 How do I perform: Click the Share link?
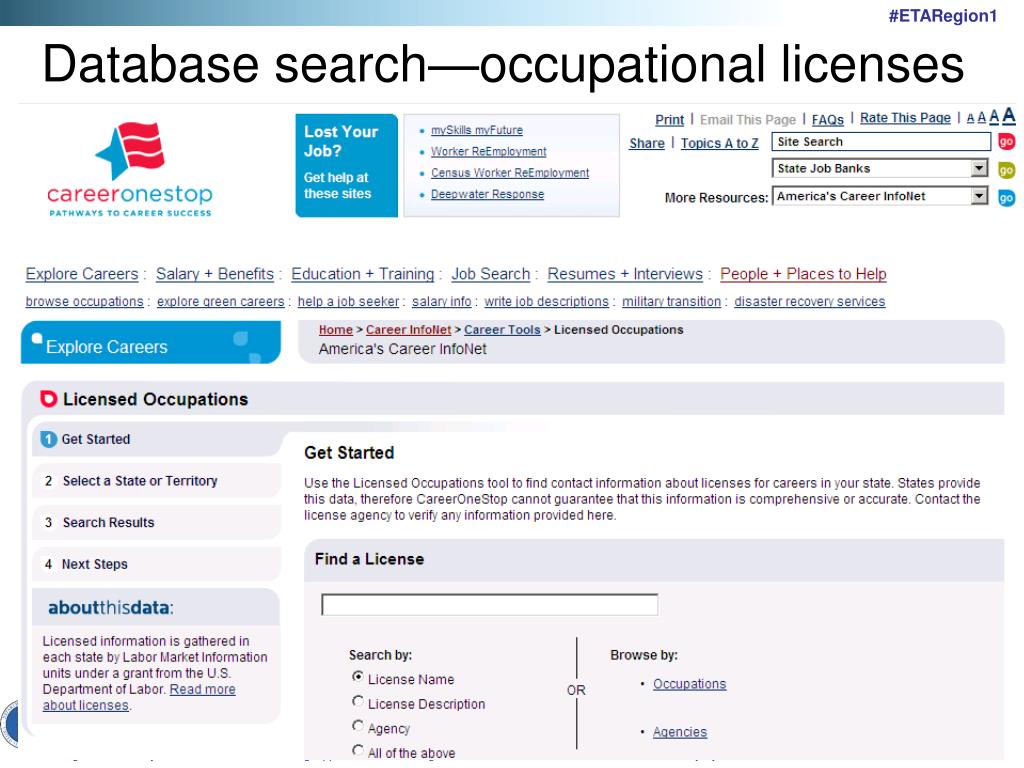[x=647, y=143]
